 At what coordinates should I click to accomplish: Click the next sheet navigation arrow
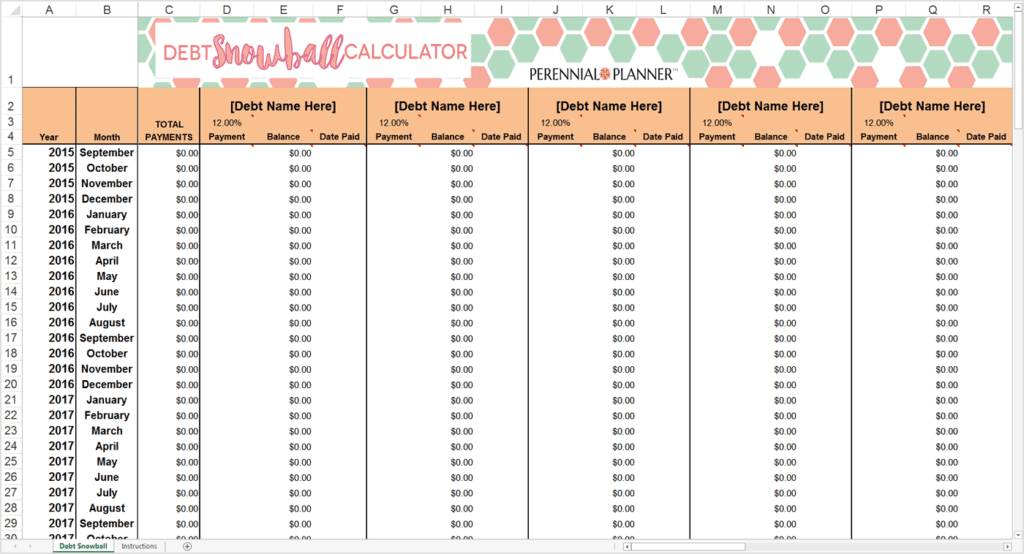coord(30,546)
